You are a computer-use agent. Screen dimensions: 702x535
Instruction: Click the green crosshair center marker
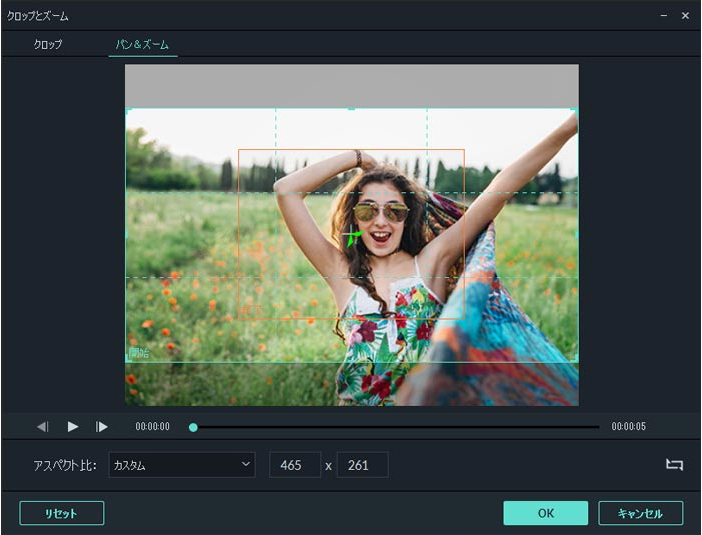352,236
